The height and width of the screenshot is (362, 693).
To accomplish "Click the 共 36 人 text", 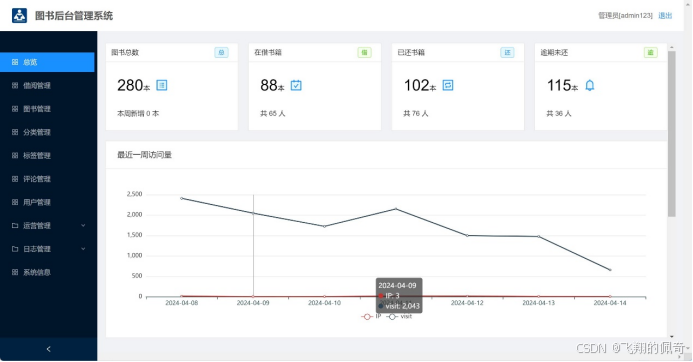I will pos(559,114).
